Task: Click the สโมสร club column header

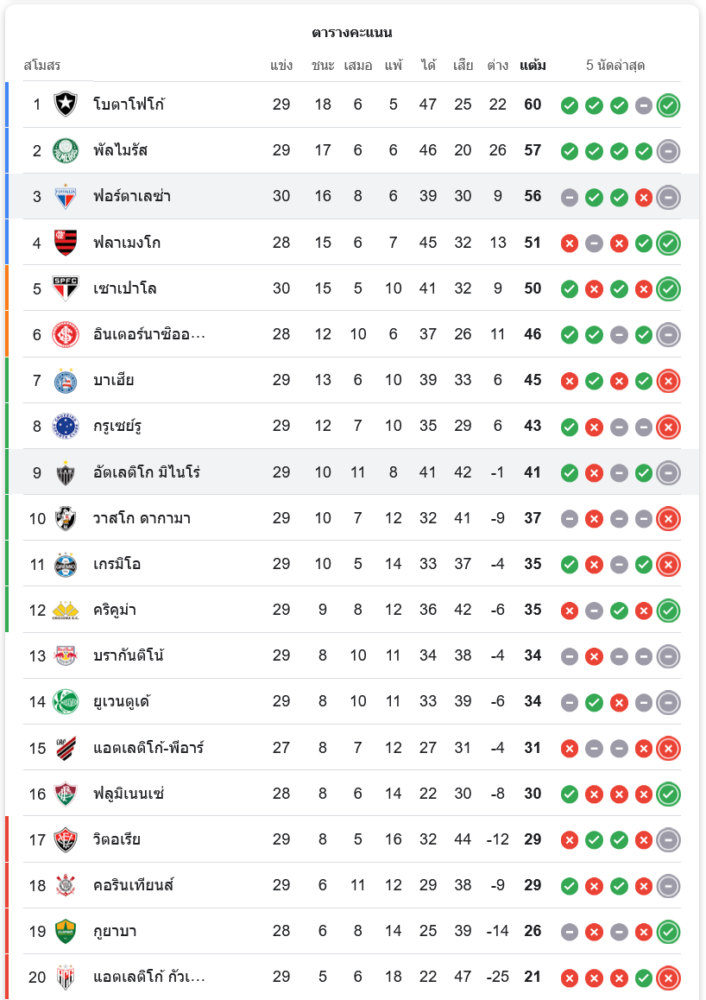Action: pos(42,65)
